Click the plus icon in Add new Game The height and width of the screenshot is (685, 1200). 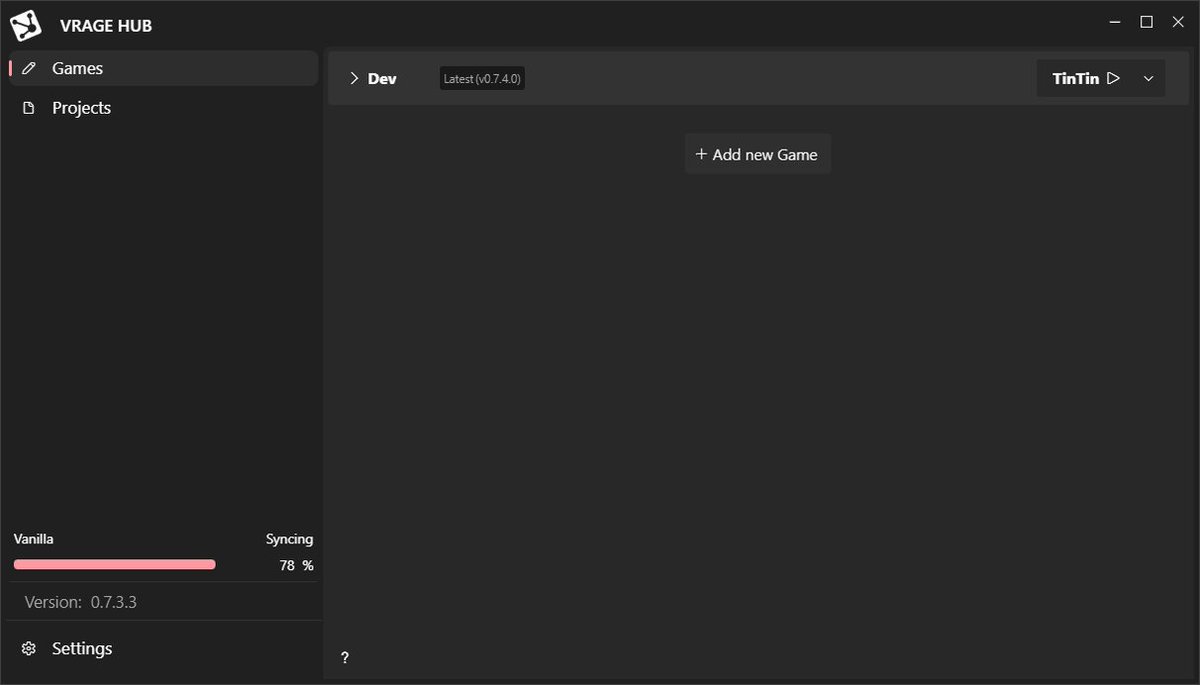tap(701, 154)
